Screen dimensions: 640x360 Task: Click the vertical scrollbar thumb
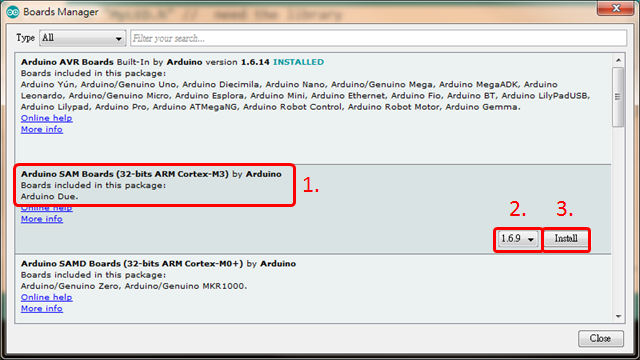click(618, 97)
